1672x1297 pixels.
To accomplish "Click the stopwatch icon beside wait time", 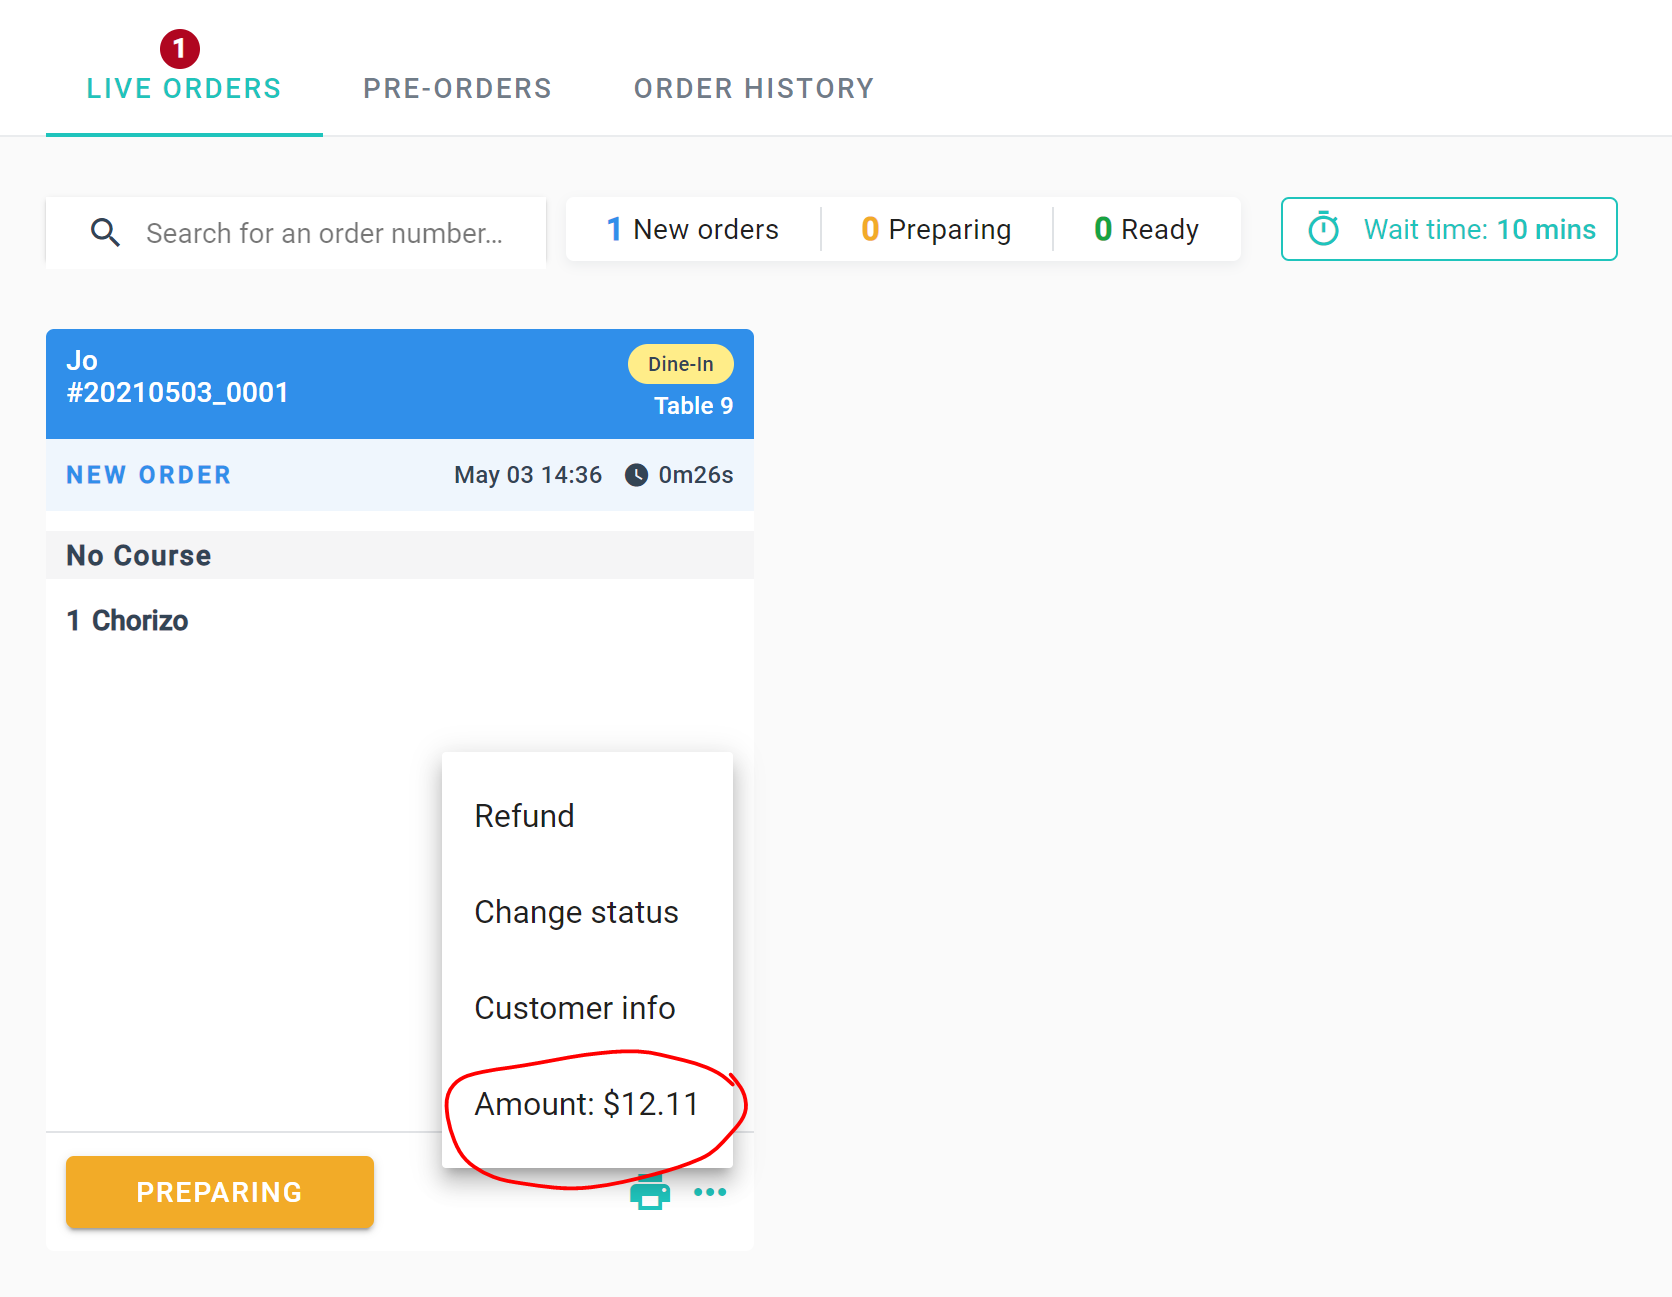I will [x=1324, y=229].
